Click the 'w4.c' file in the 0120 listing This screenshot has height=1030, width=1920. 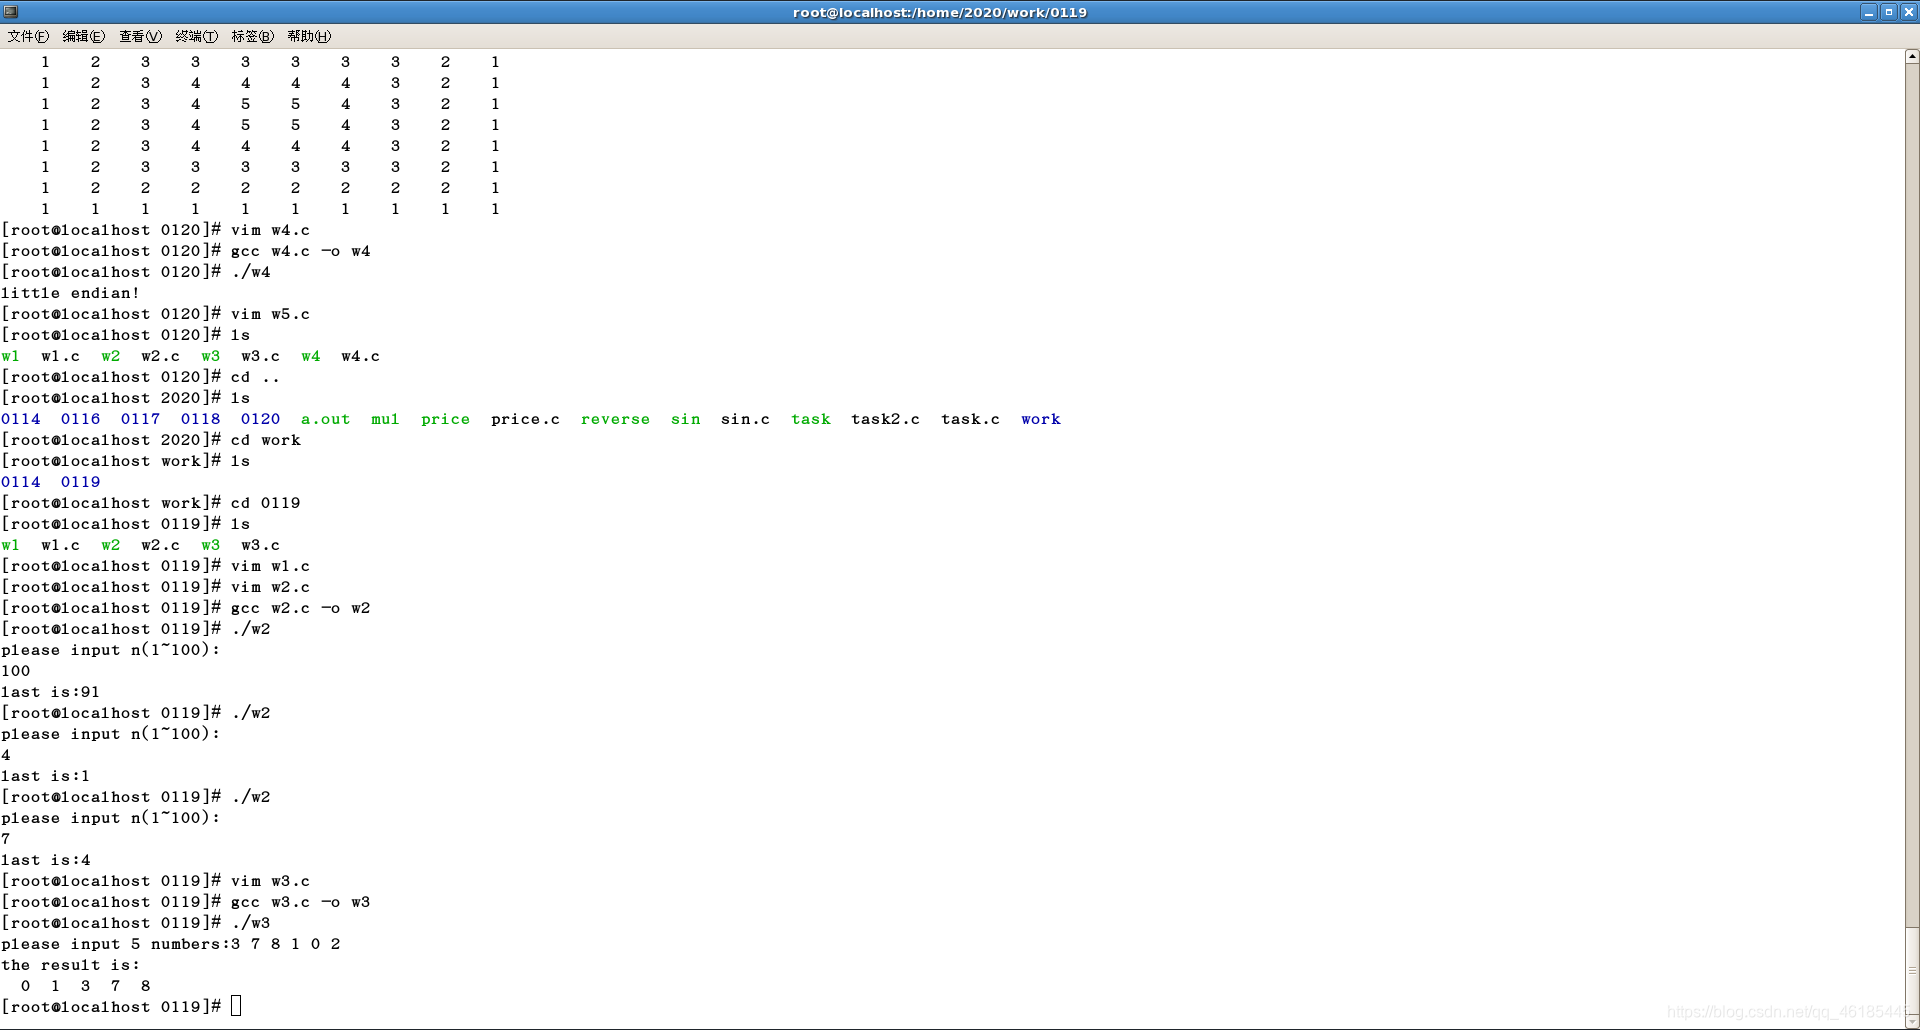360,356
